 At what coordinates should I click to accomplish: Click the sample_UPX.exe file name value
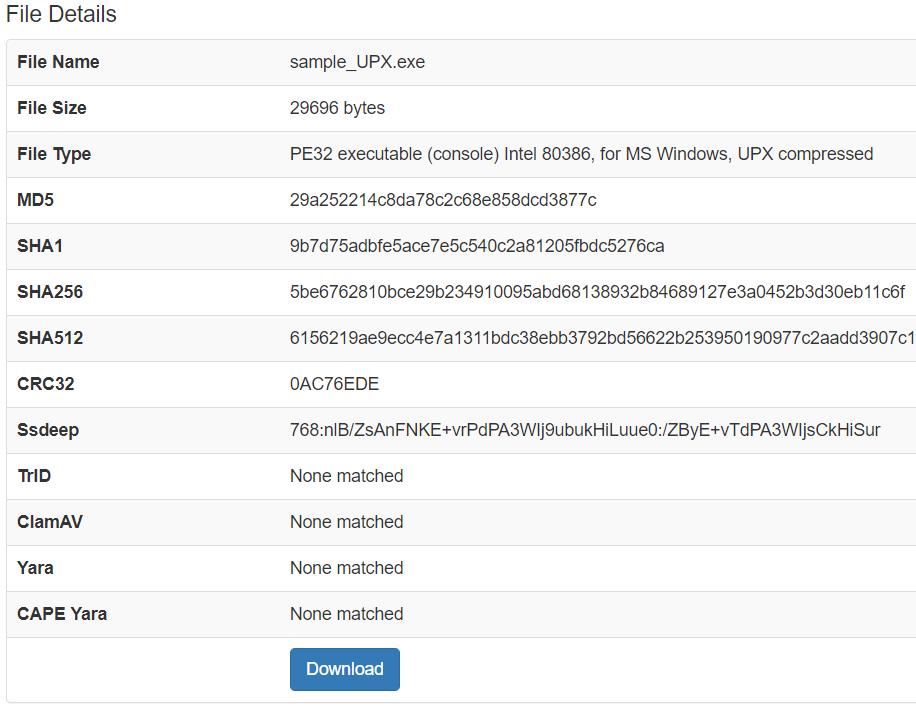coord(357,62)
